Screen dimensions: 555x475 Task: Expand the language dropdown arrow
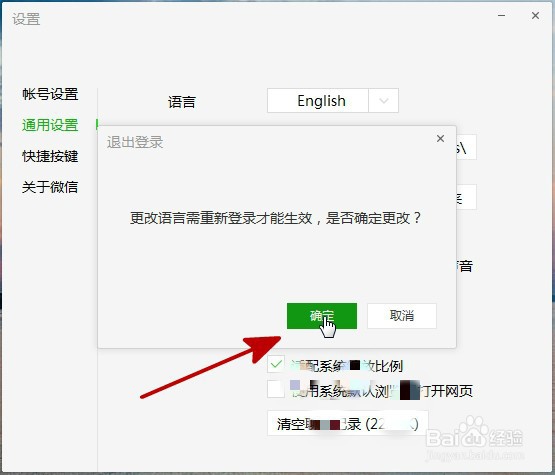(384, 101)
